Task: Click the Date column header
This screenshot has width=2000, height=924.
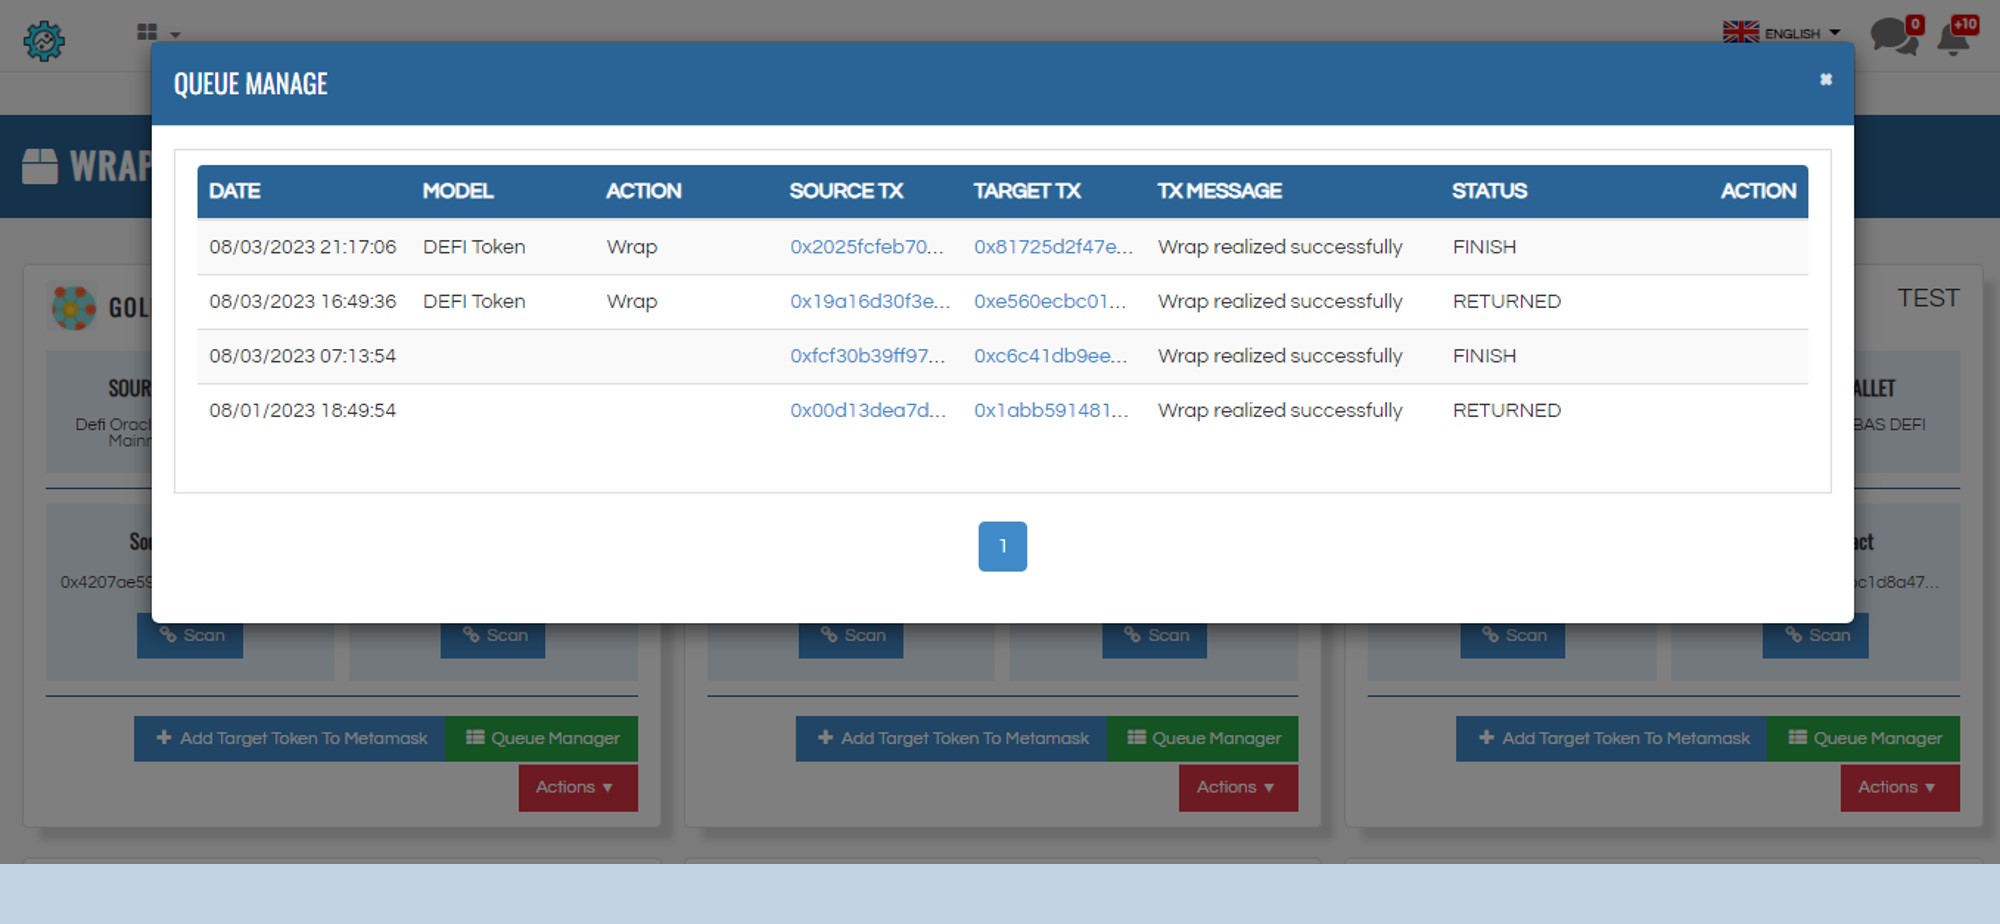Action: pos(235,191)
